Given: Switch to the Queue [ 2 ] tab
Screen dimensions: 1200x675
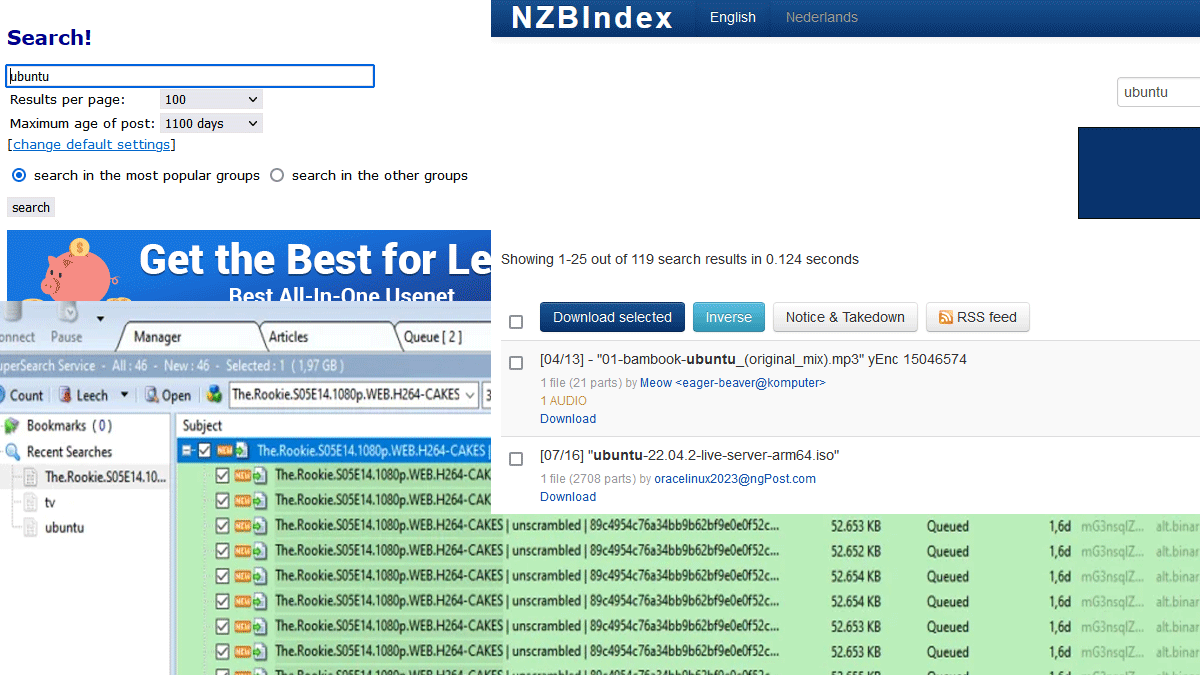Looking at the screenshot, I should pyautogui.click(x=432, y=337).
